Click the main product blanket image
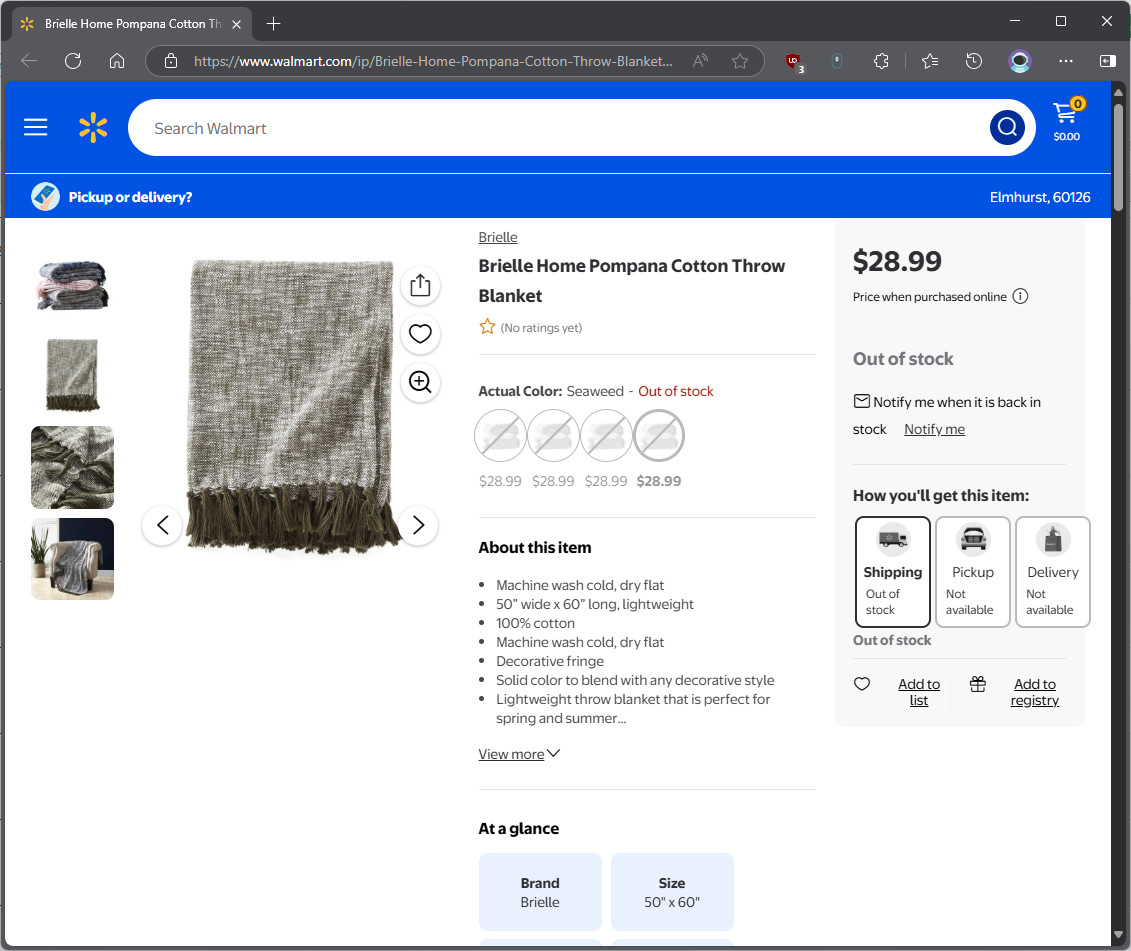The image size is (1131, 951). 291,408
